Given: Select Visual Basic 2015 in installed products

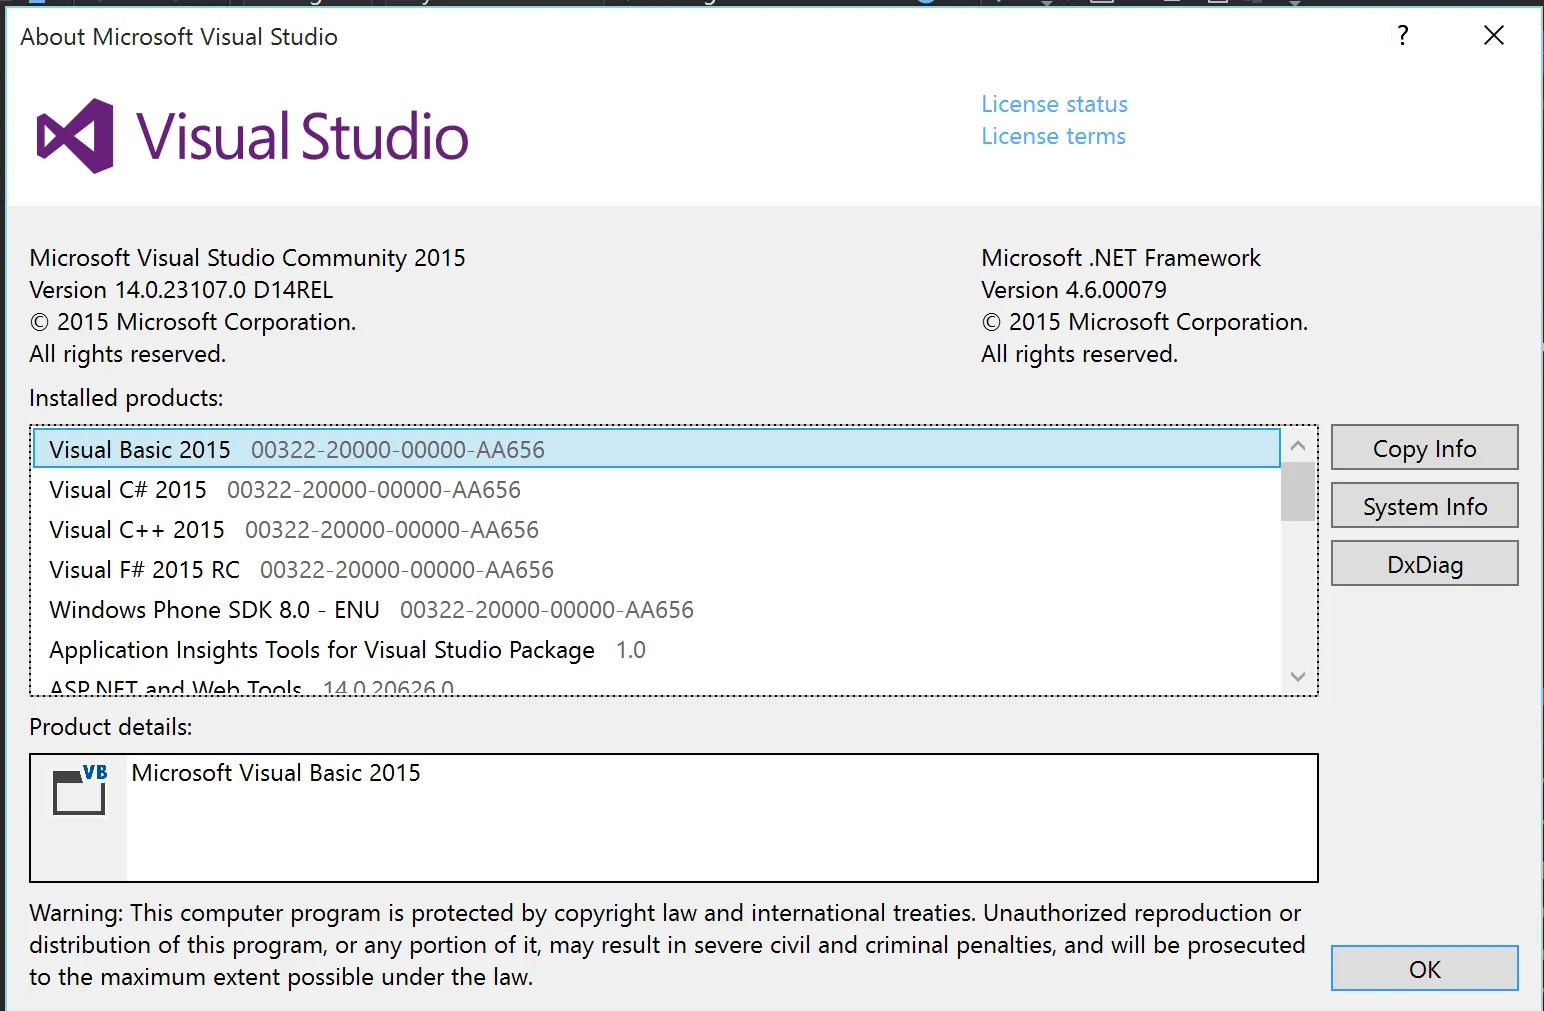Looking at the screenshot, I should [x=657, y=449].
